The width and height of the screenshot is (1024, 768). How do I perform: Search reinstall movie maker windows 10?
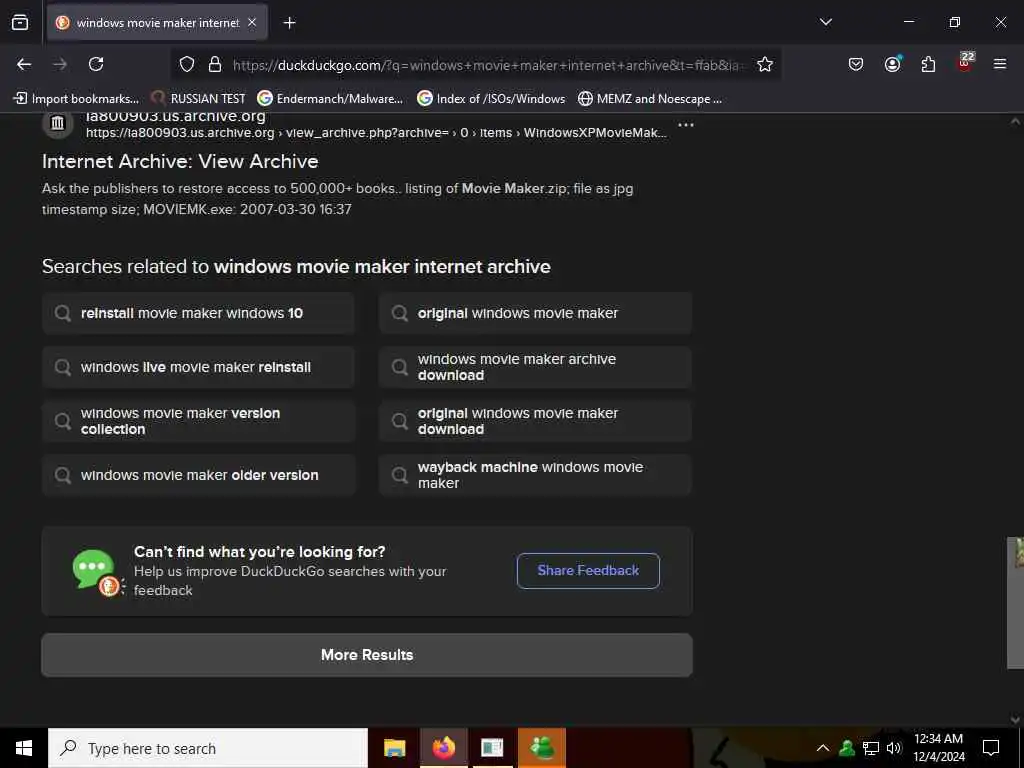(199, 313)
